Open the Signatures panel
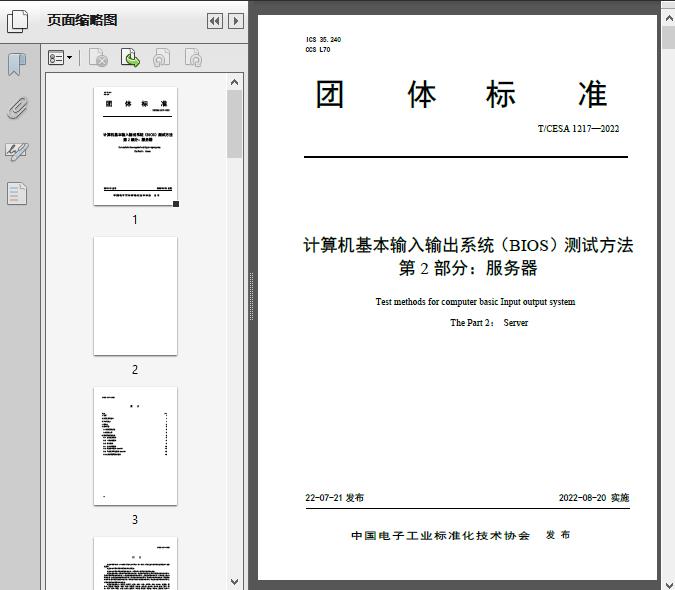The width and height of the screenshot is (675, 590). click(x=17, y=151)
